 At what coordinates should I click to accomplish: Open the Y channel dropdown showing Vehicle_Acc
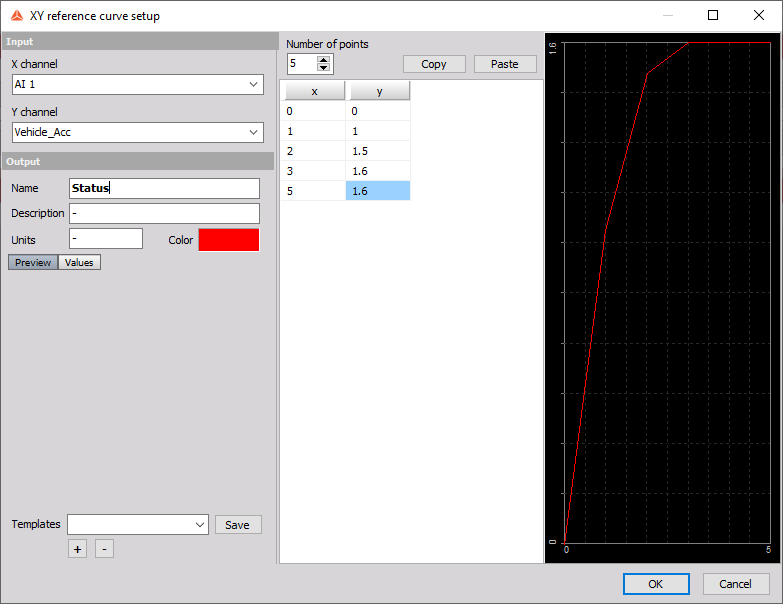point(138,132)
